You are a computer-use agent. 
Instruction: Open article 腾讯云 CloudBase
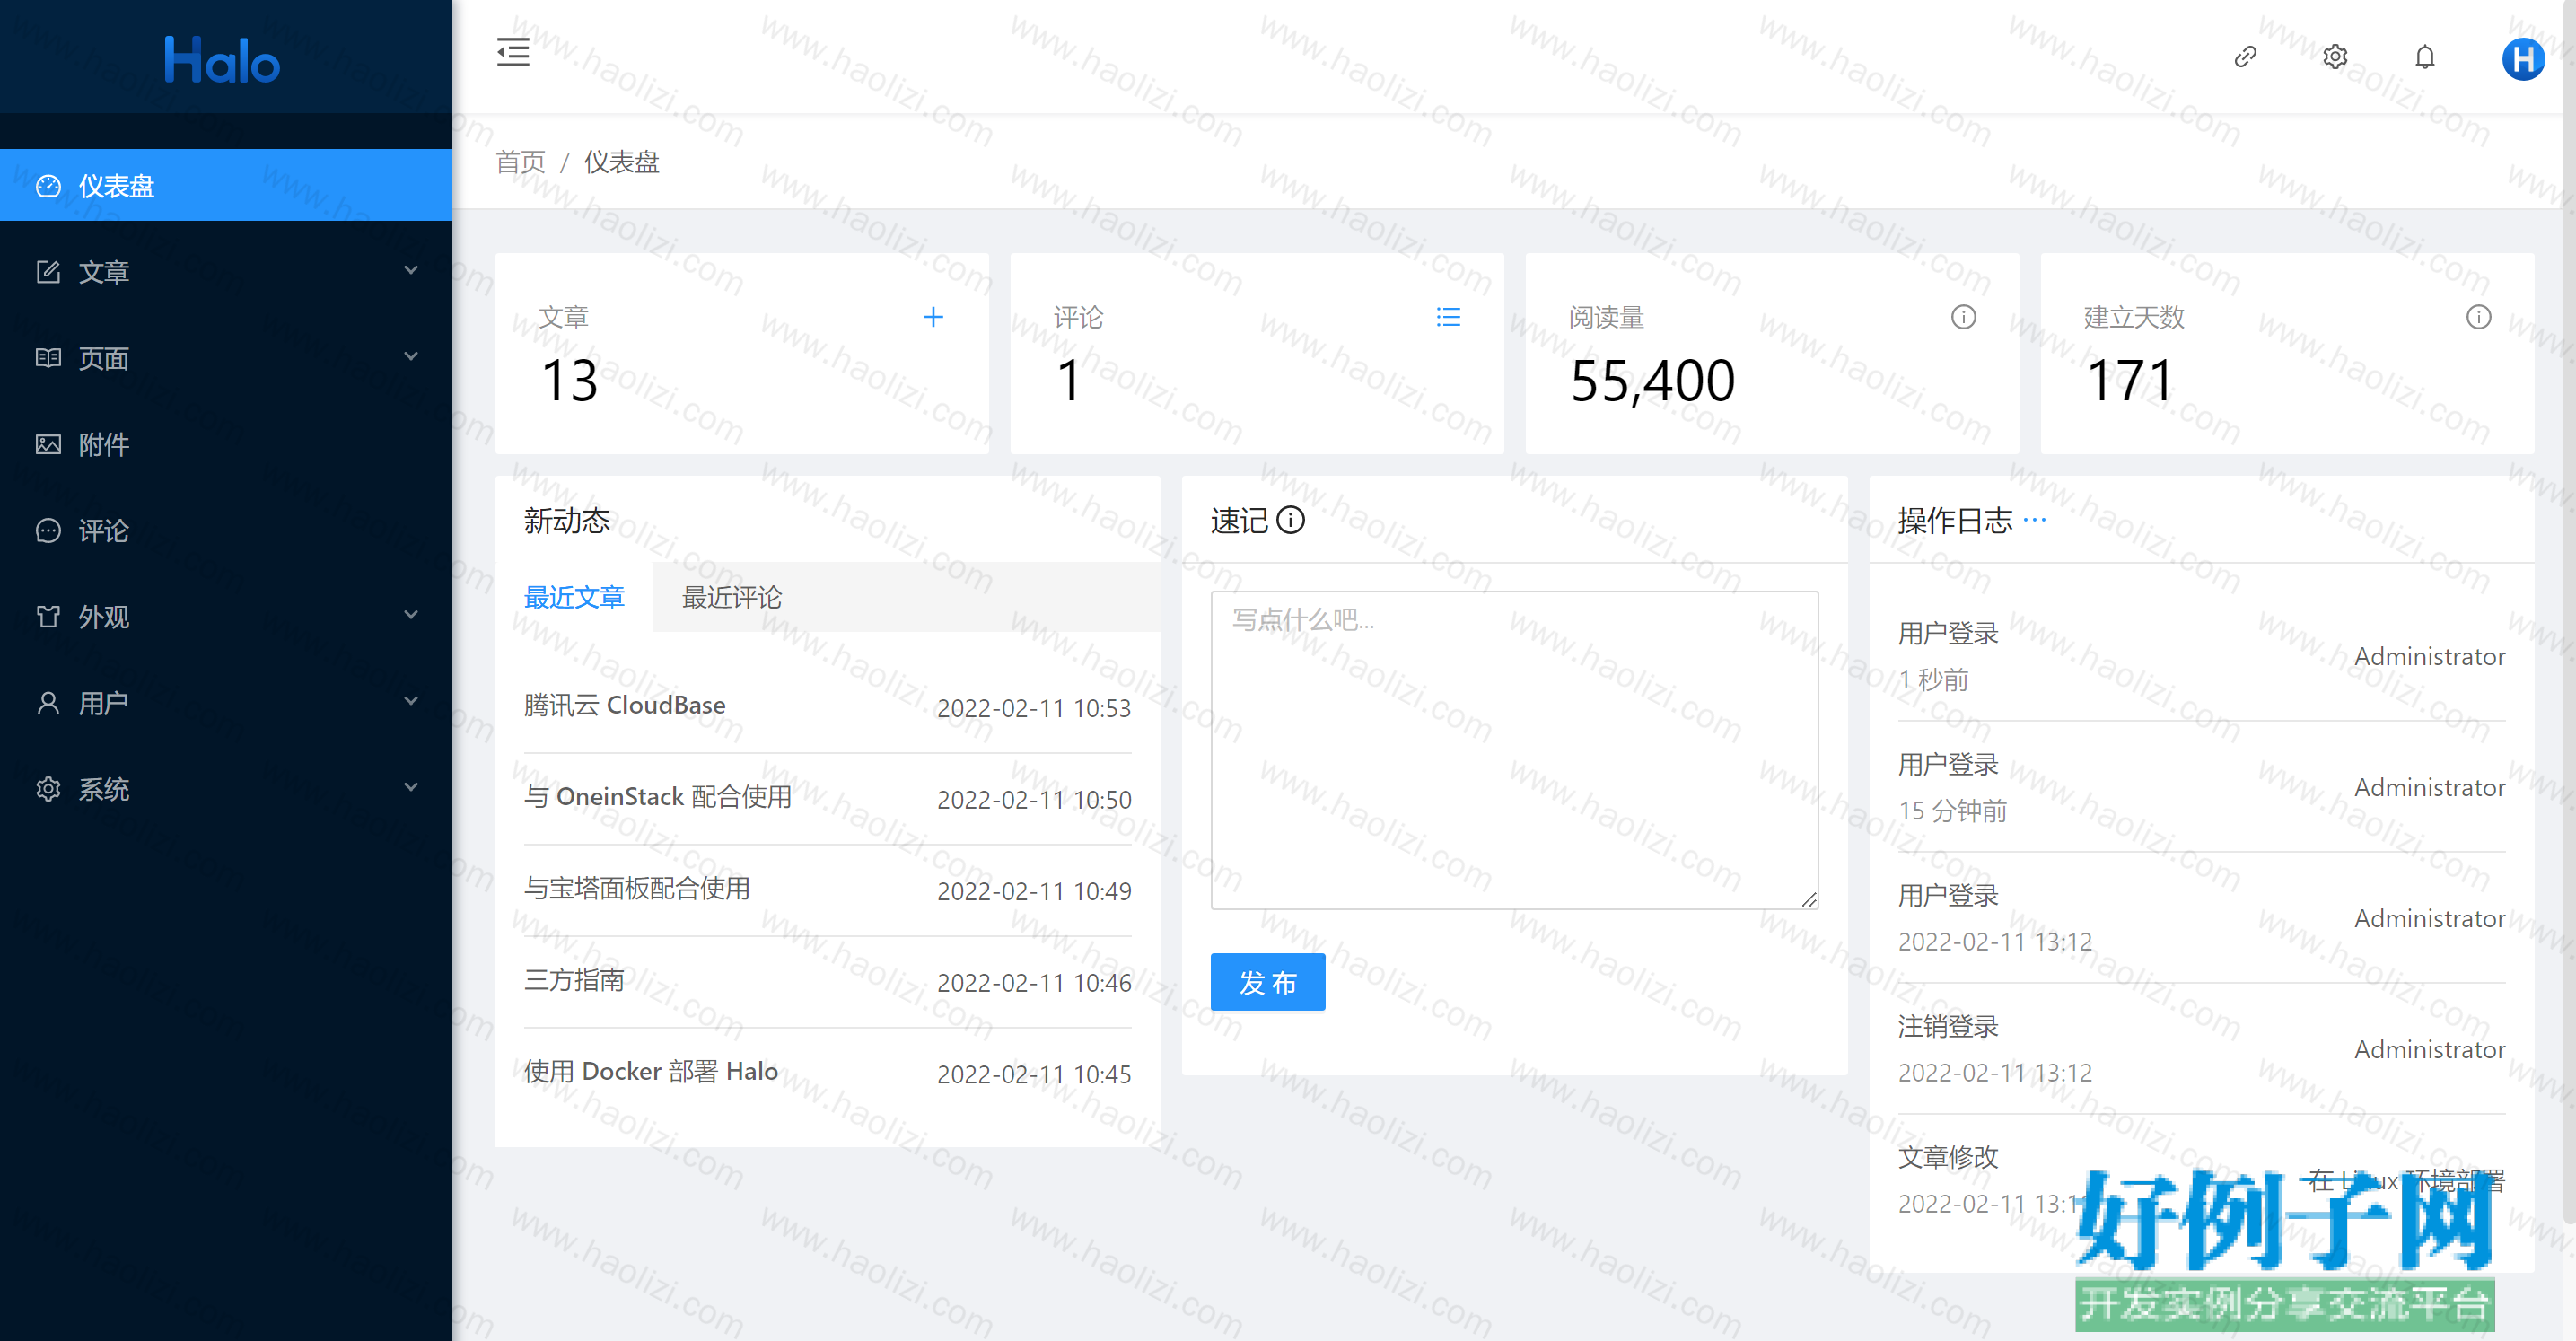[624, 705]
